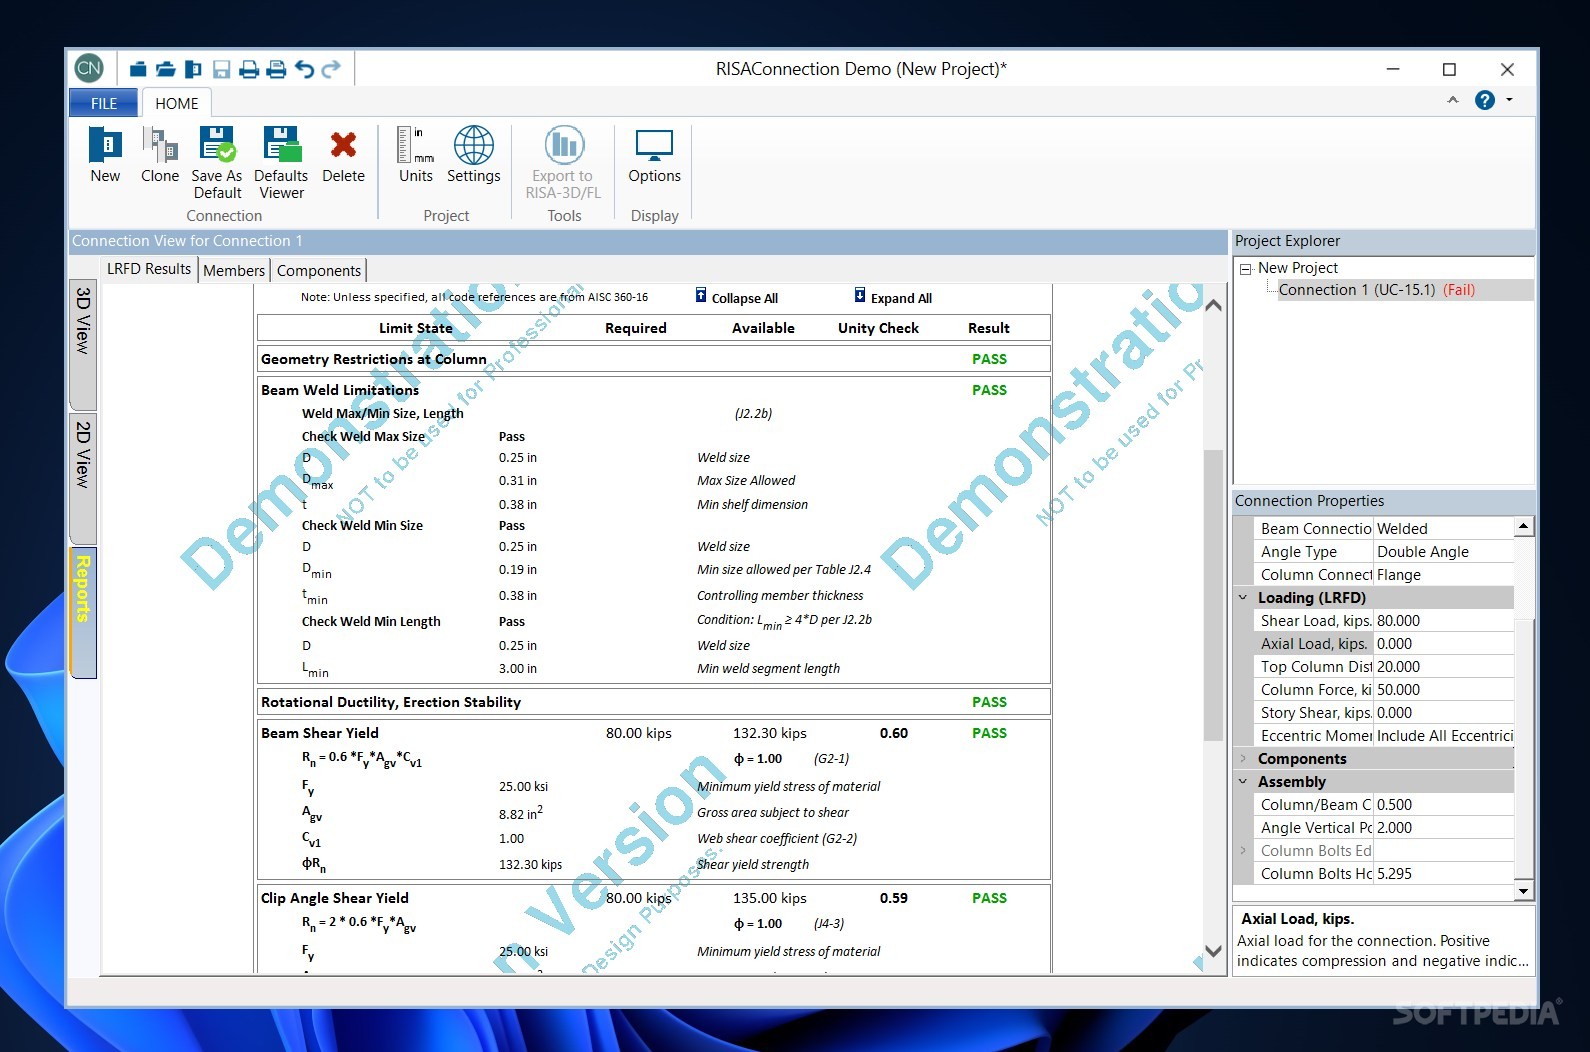Expand the Components property group

pos(1243,758)
